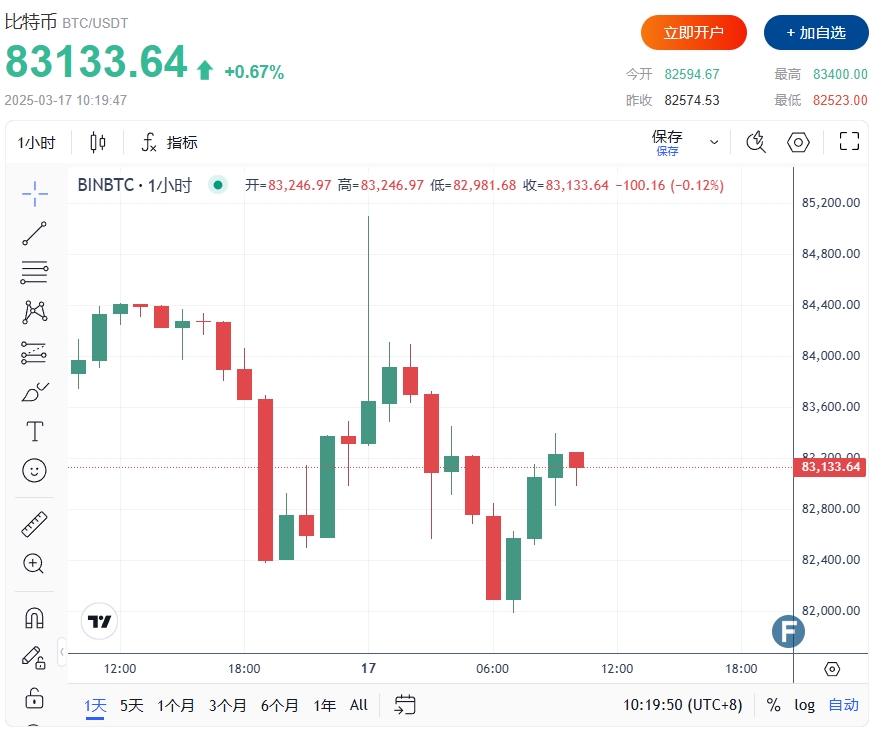Open the Fibonacci retracement tools

(35, 272)
